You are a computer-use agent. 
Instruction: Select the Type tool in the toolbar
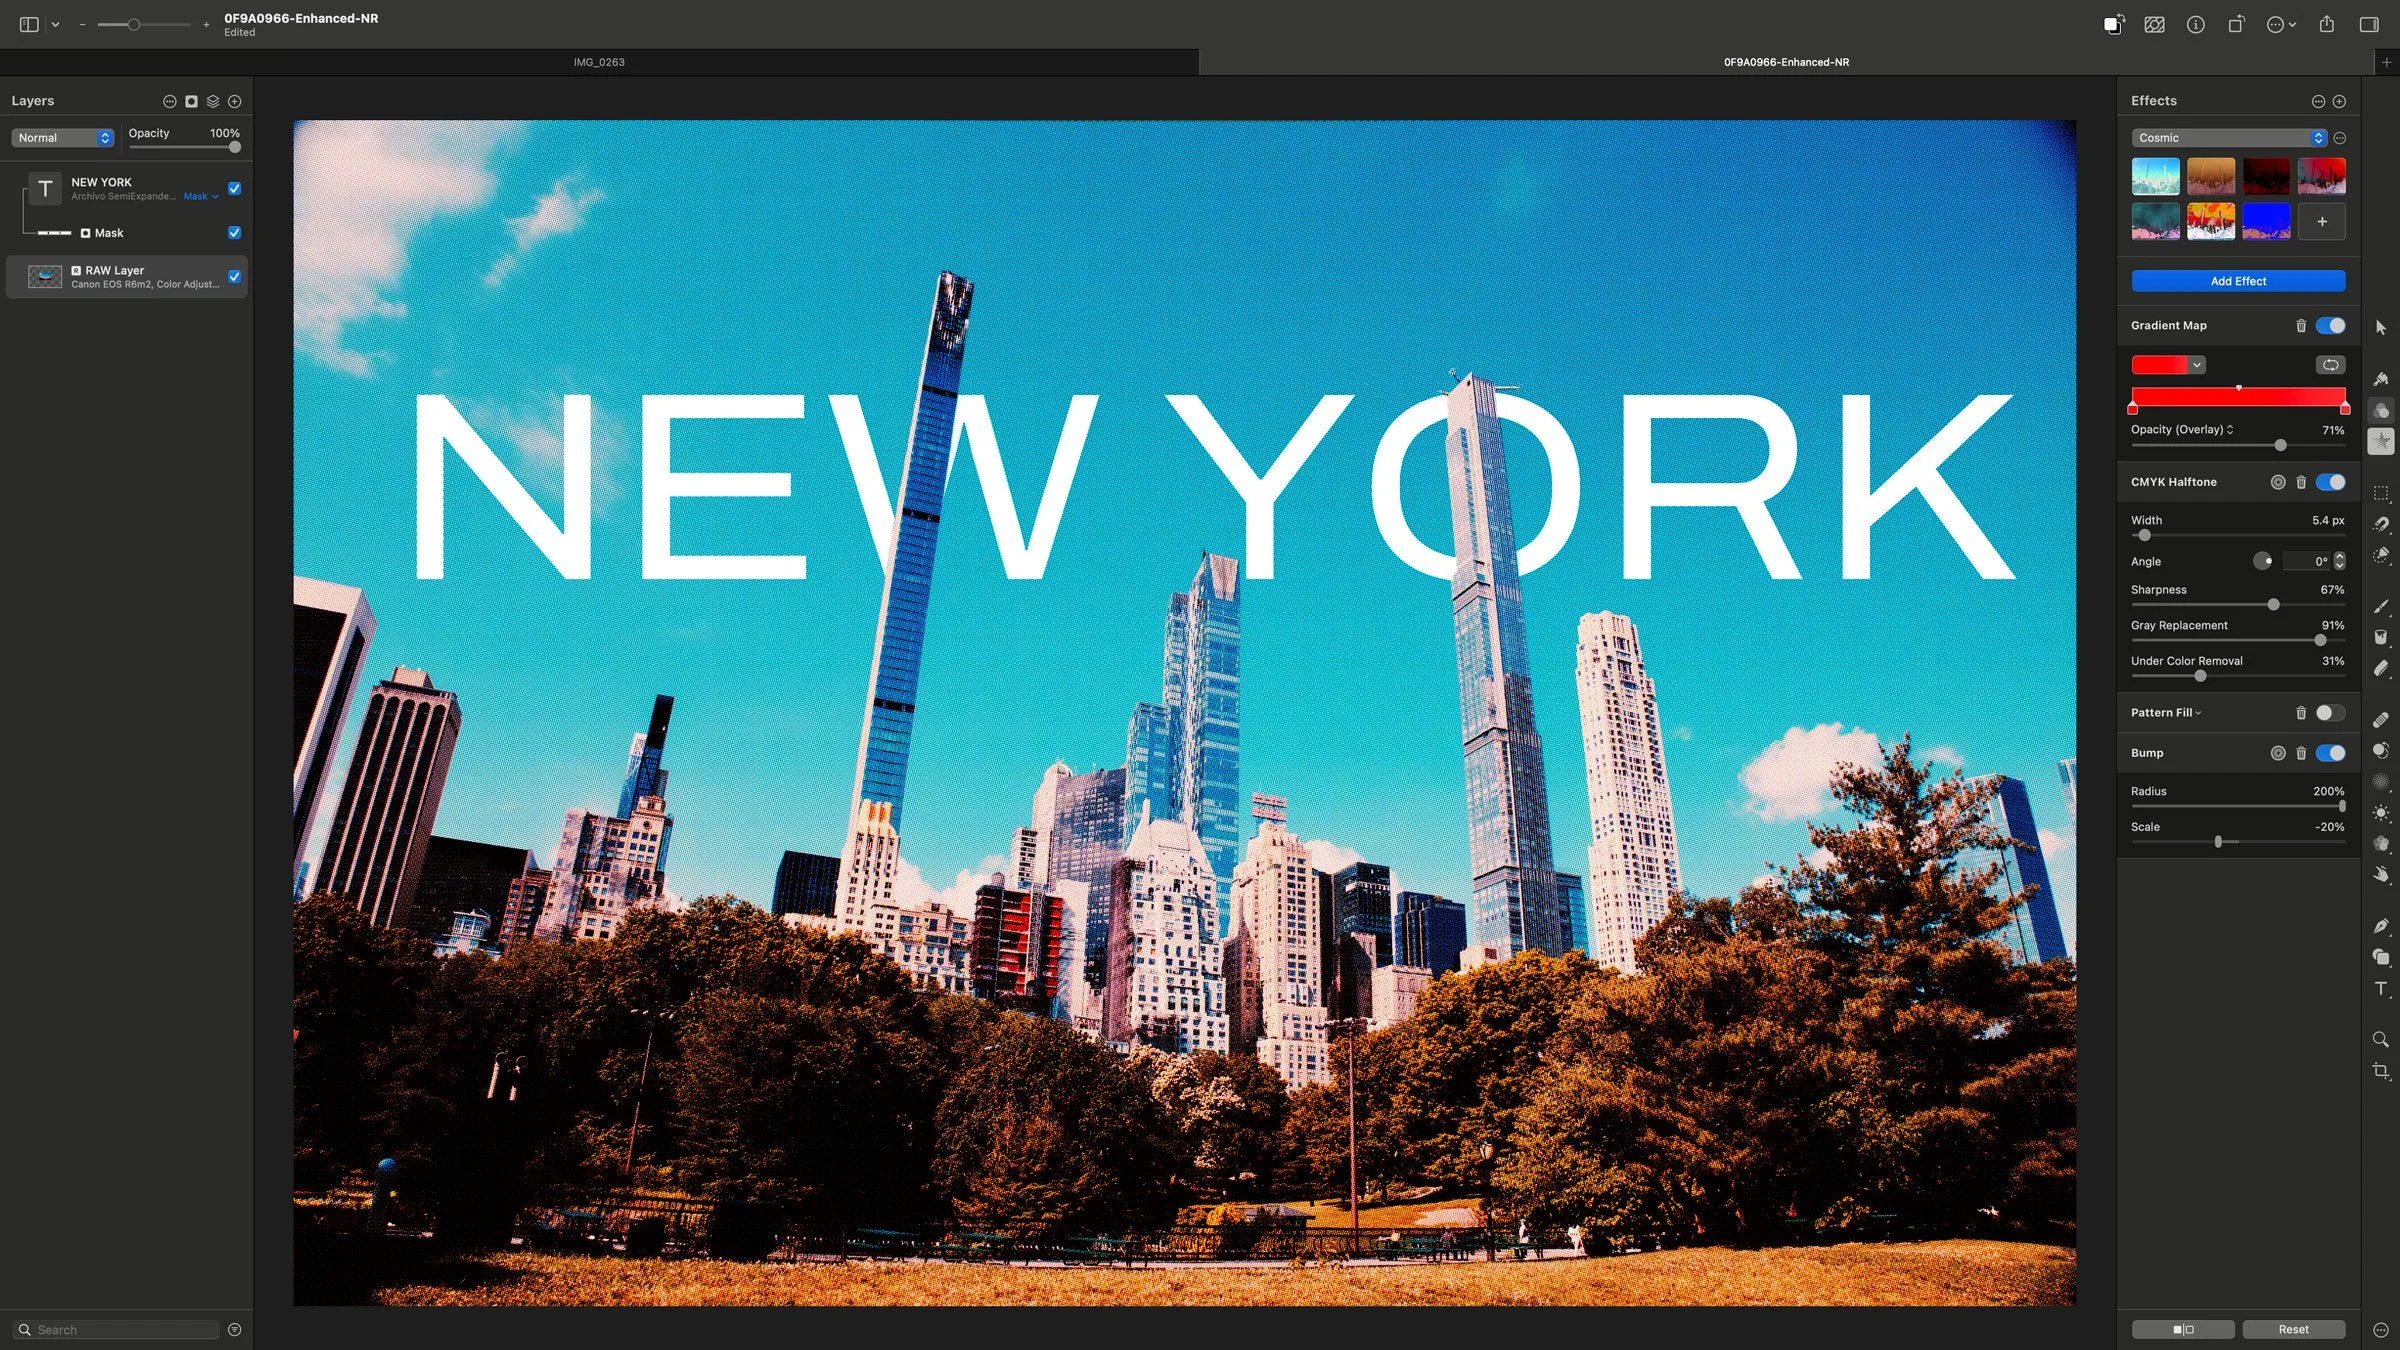coord(2380,989)
